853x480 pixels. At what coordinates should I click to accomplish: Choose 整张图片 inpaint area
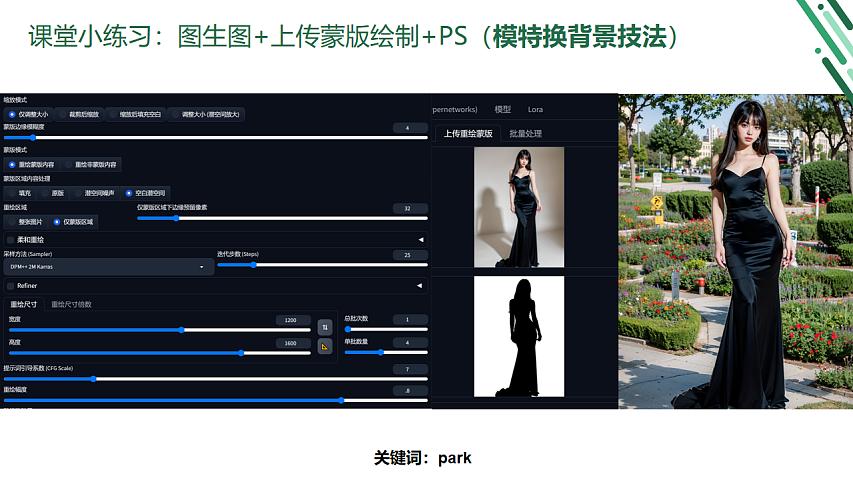tap(26, 222)
